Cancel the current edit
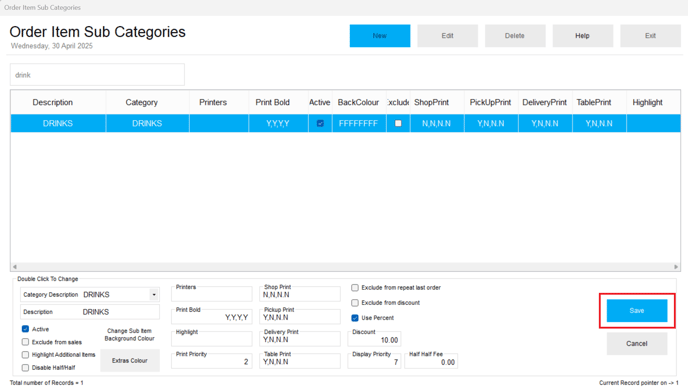 637,344
